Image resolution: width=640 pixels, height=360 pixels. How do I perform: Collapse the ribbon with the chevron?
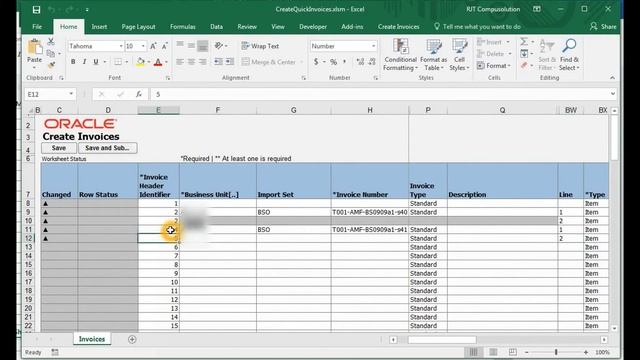coord(612,78)
